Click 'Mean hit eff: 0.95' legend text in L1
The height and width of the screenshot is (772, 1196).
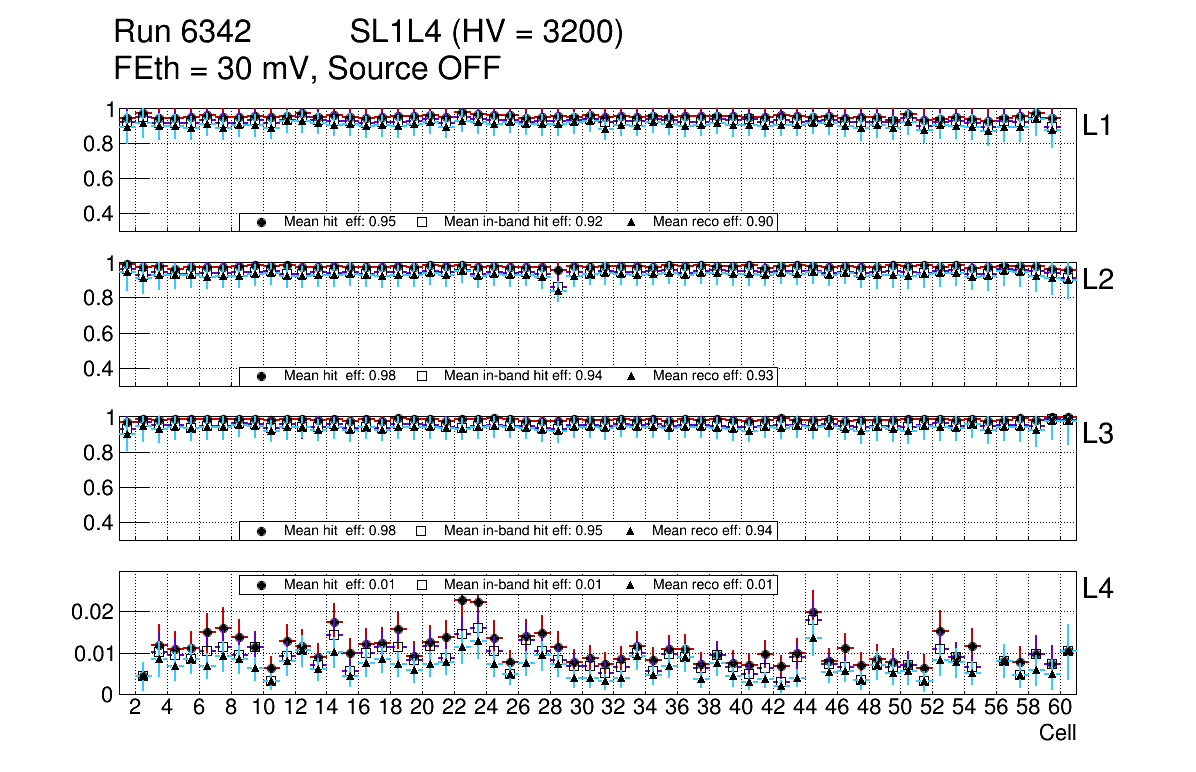[x=341, y=222]
